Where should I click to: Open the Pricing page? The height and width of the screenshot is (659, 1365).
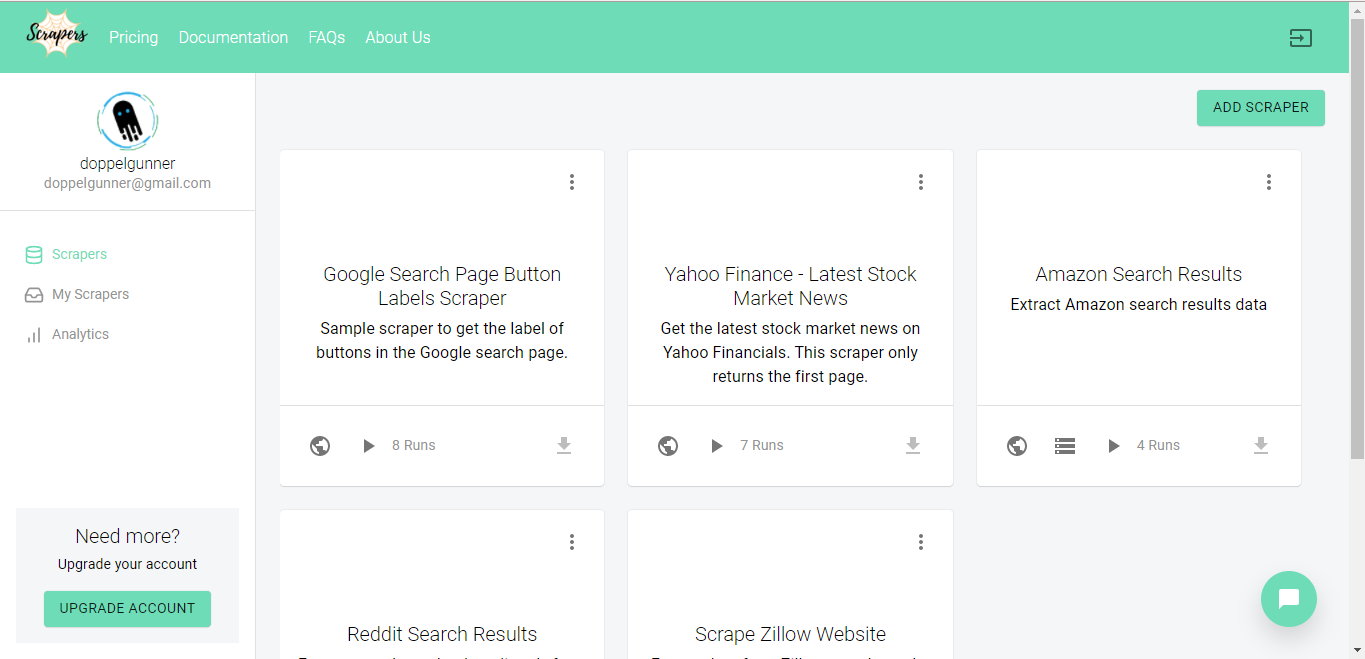coord(133,38)
